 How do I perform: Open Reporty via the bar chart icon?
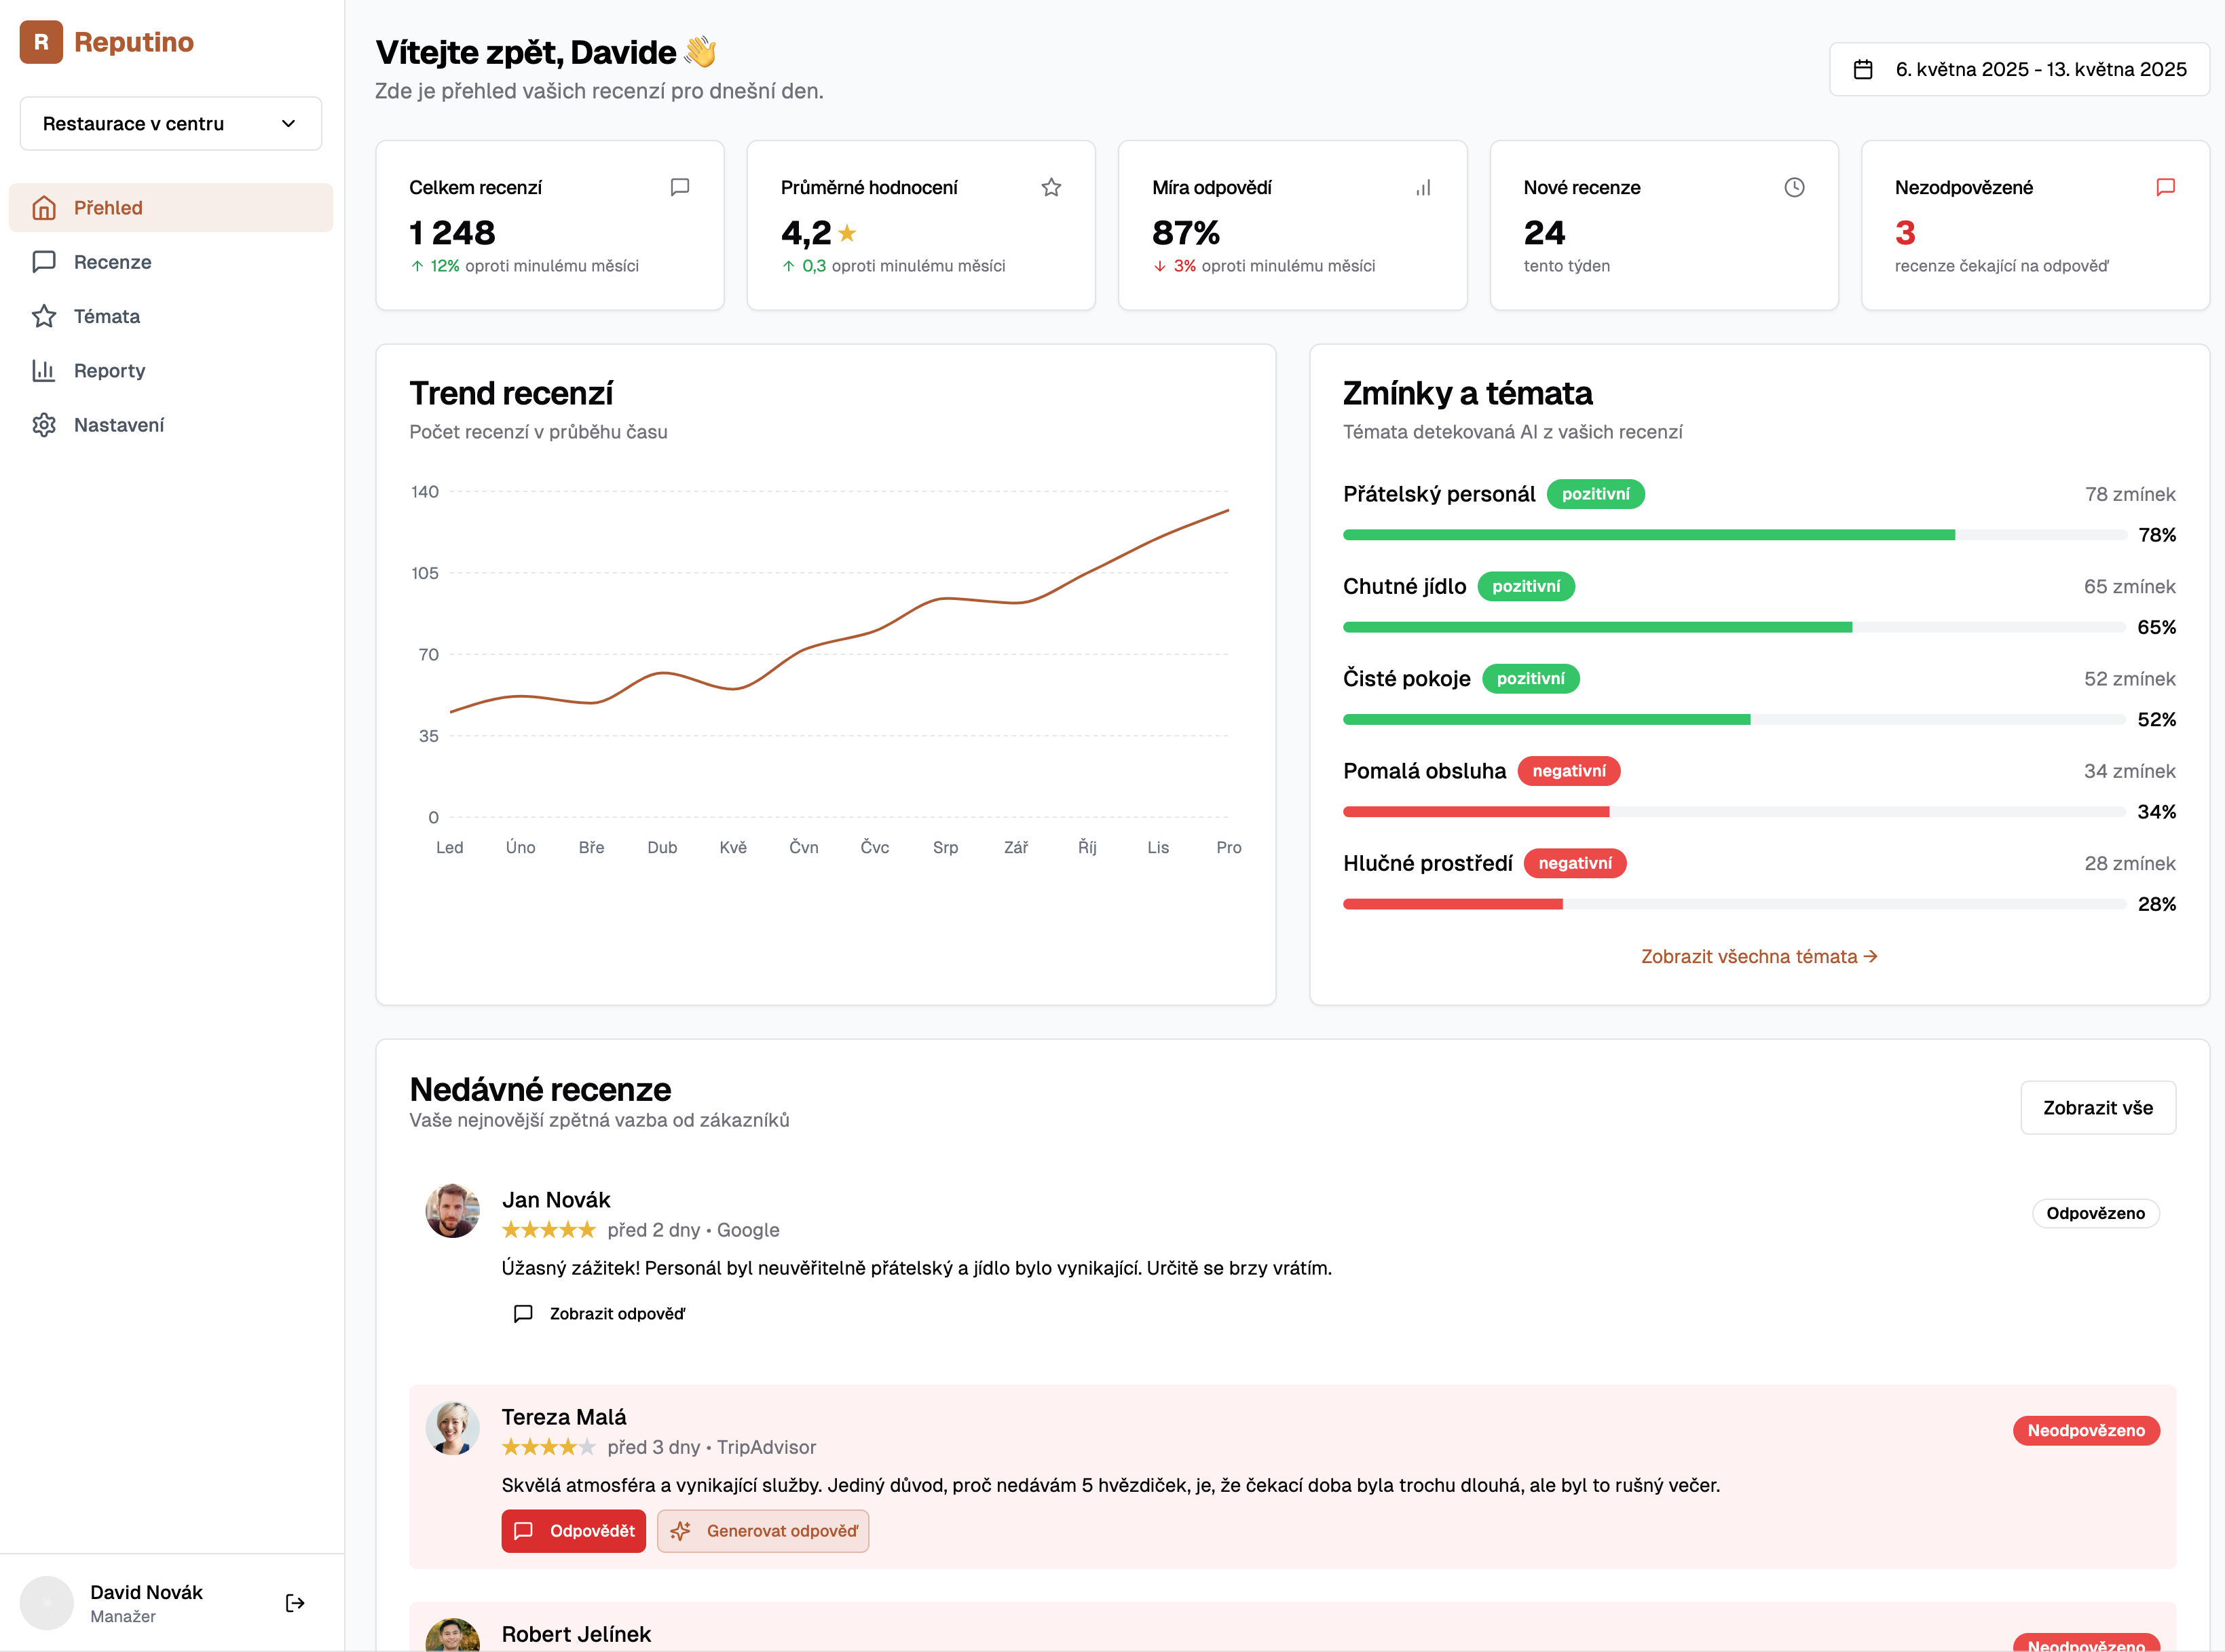point(44,370)
